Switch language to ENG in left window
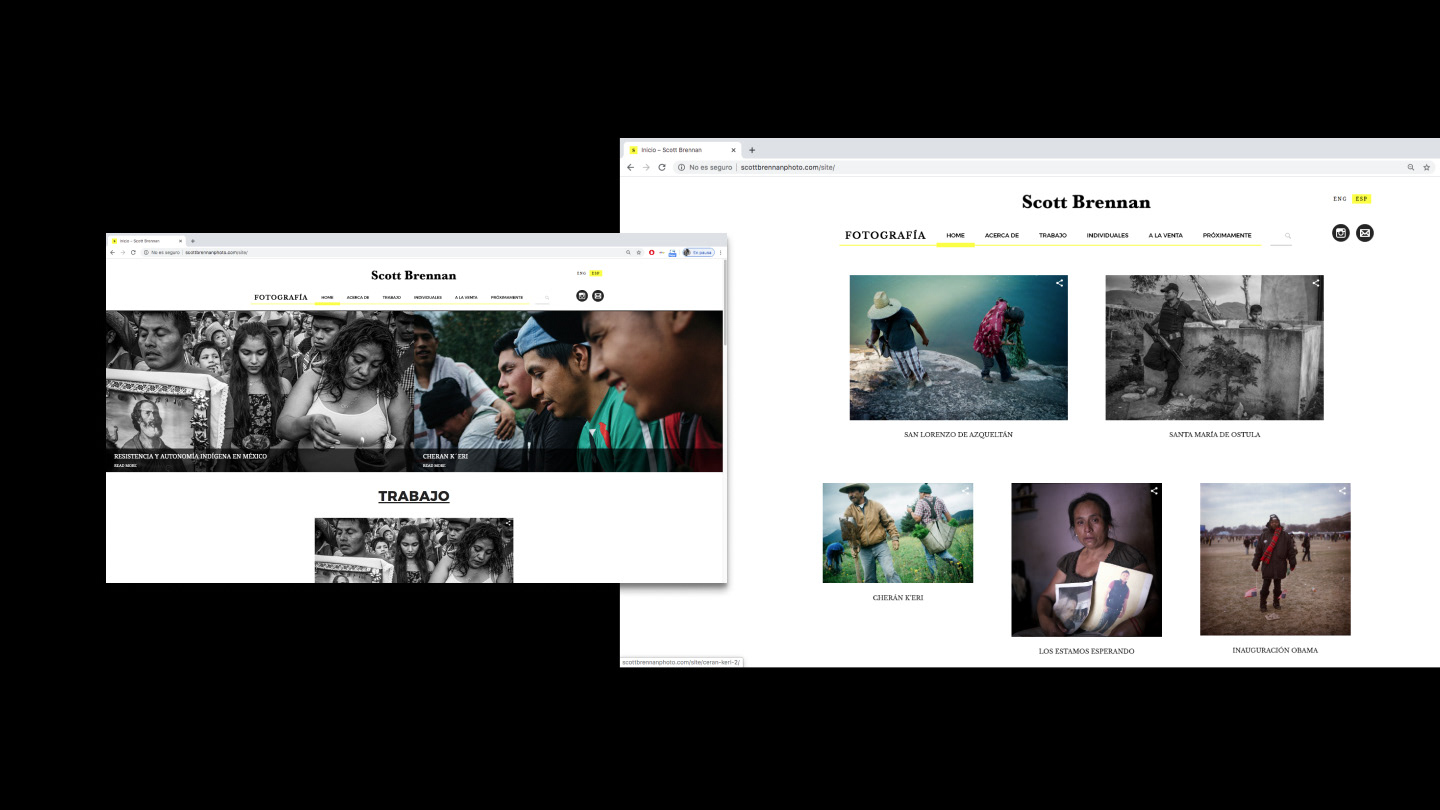 (x=581, y=273)
